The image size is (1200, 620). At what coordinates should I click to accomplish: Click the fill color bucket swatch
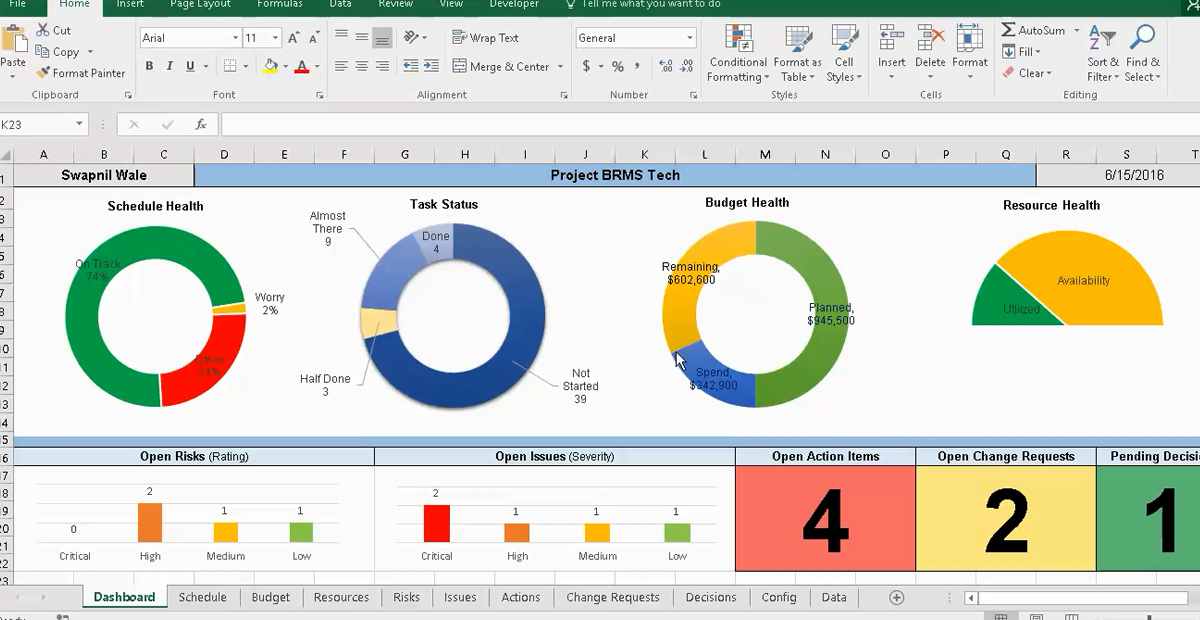point(270,67)
